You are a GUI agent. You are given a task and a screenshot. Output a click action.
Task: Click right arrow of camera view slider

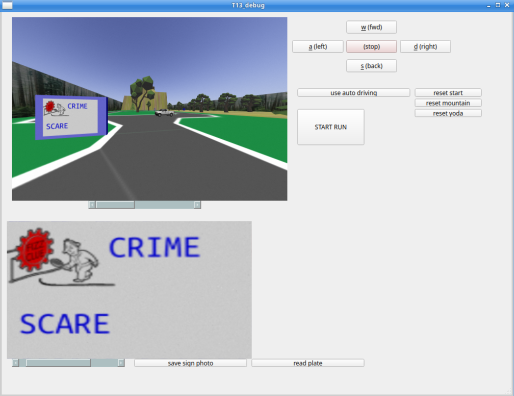197,205
